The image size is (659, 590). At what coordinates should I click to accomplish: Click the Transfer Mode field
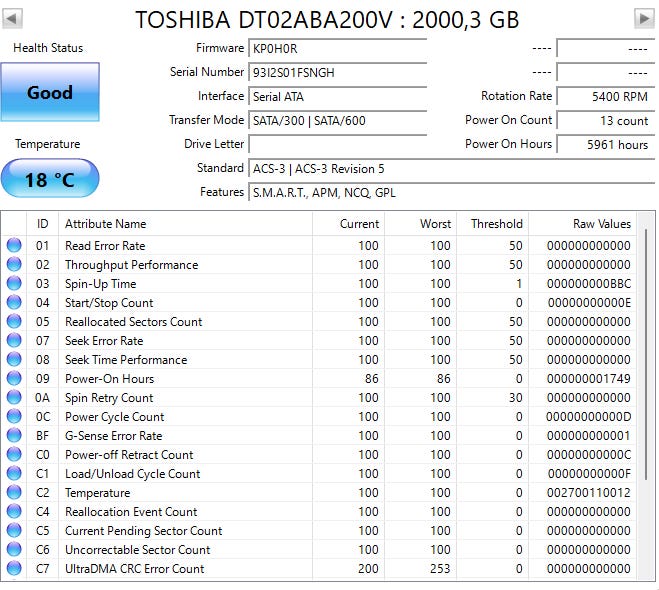pos(338,121)
